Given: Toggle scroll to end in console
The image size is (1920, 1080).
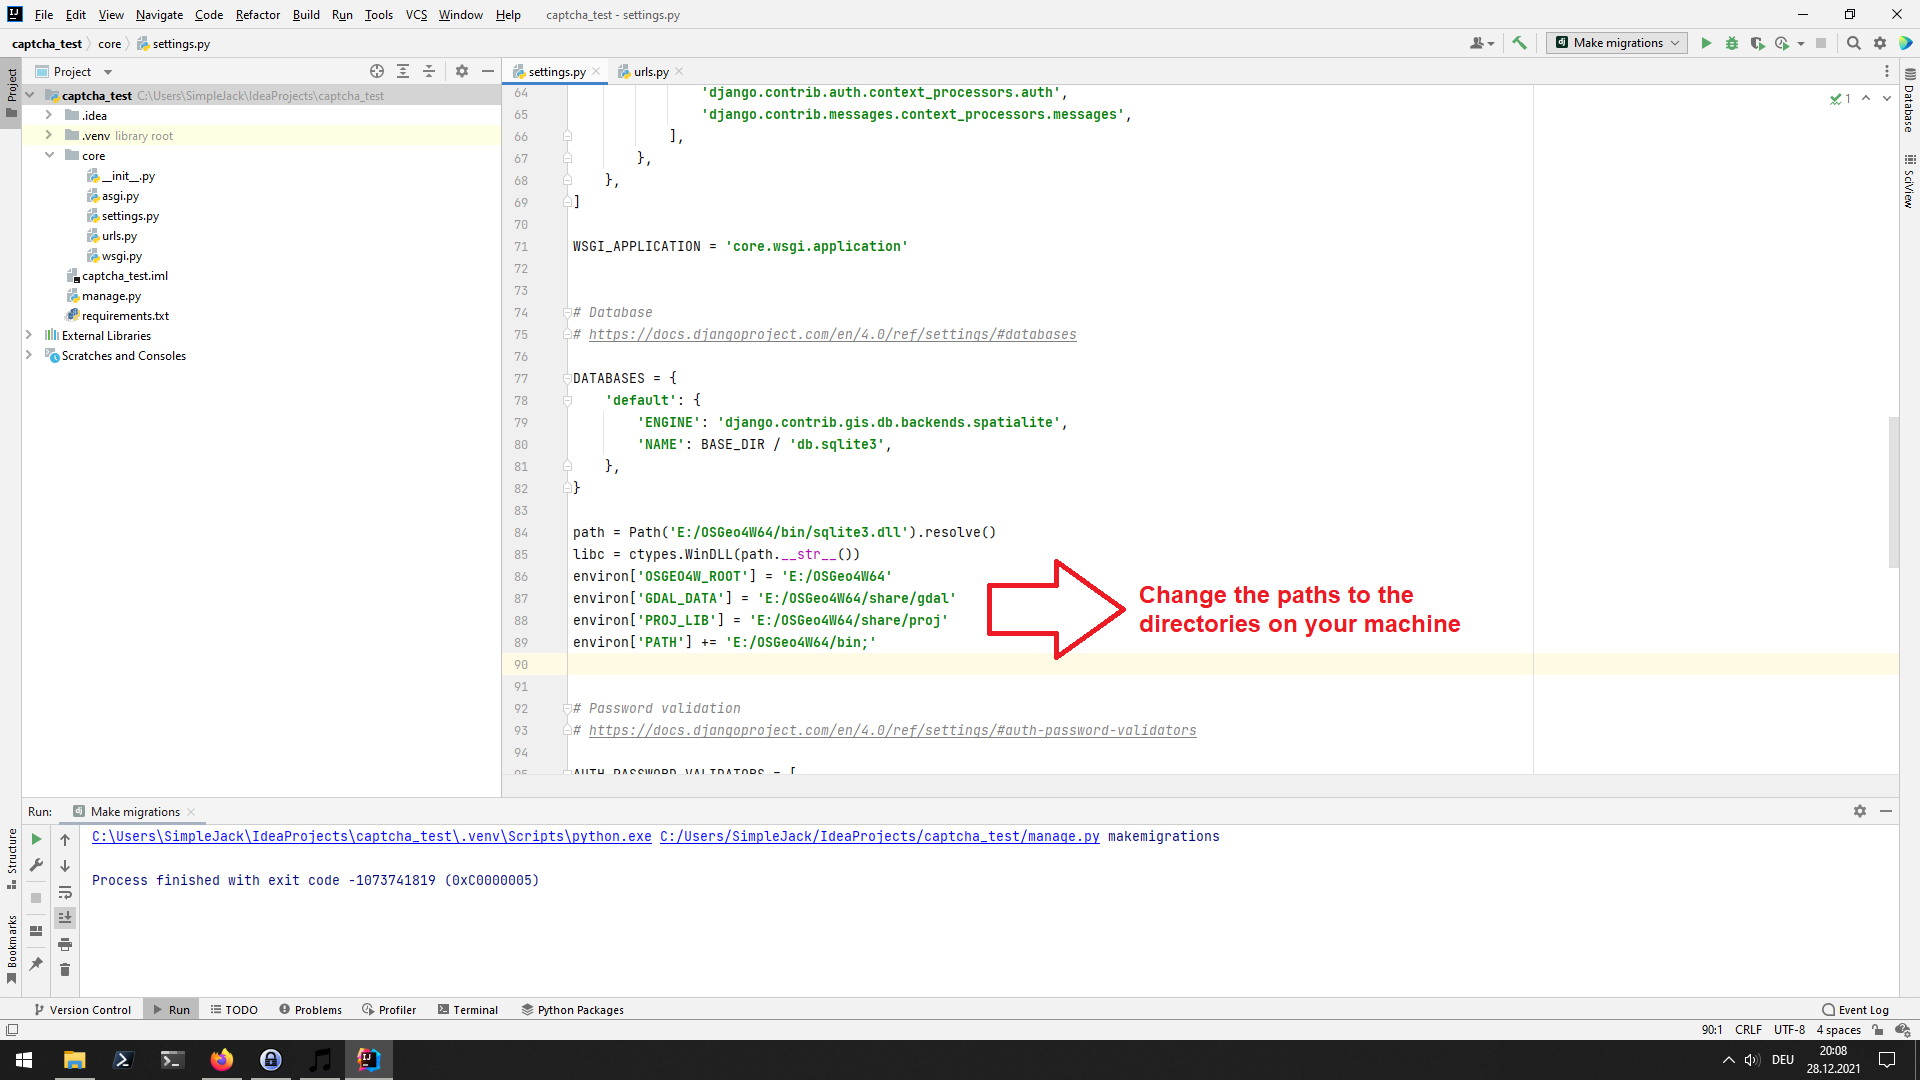Looking at the screenshot, I should pos(65,918).
